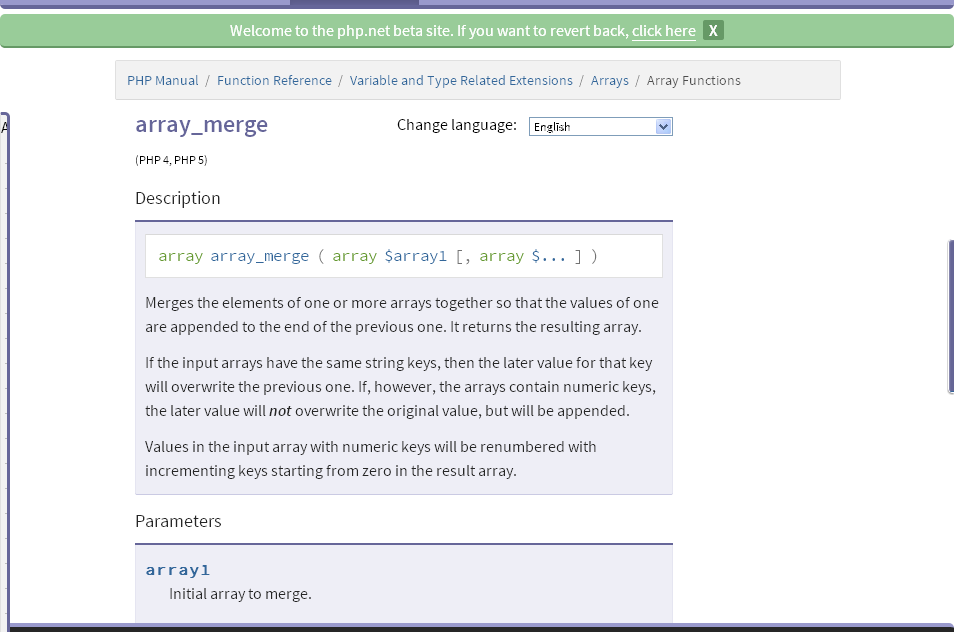954x632 pixels.
Task: Navigate to the Arrays breadcrumb
Action: click(x=609, y=80)
